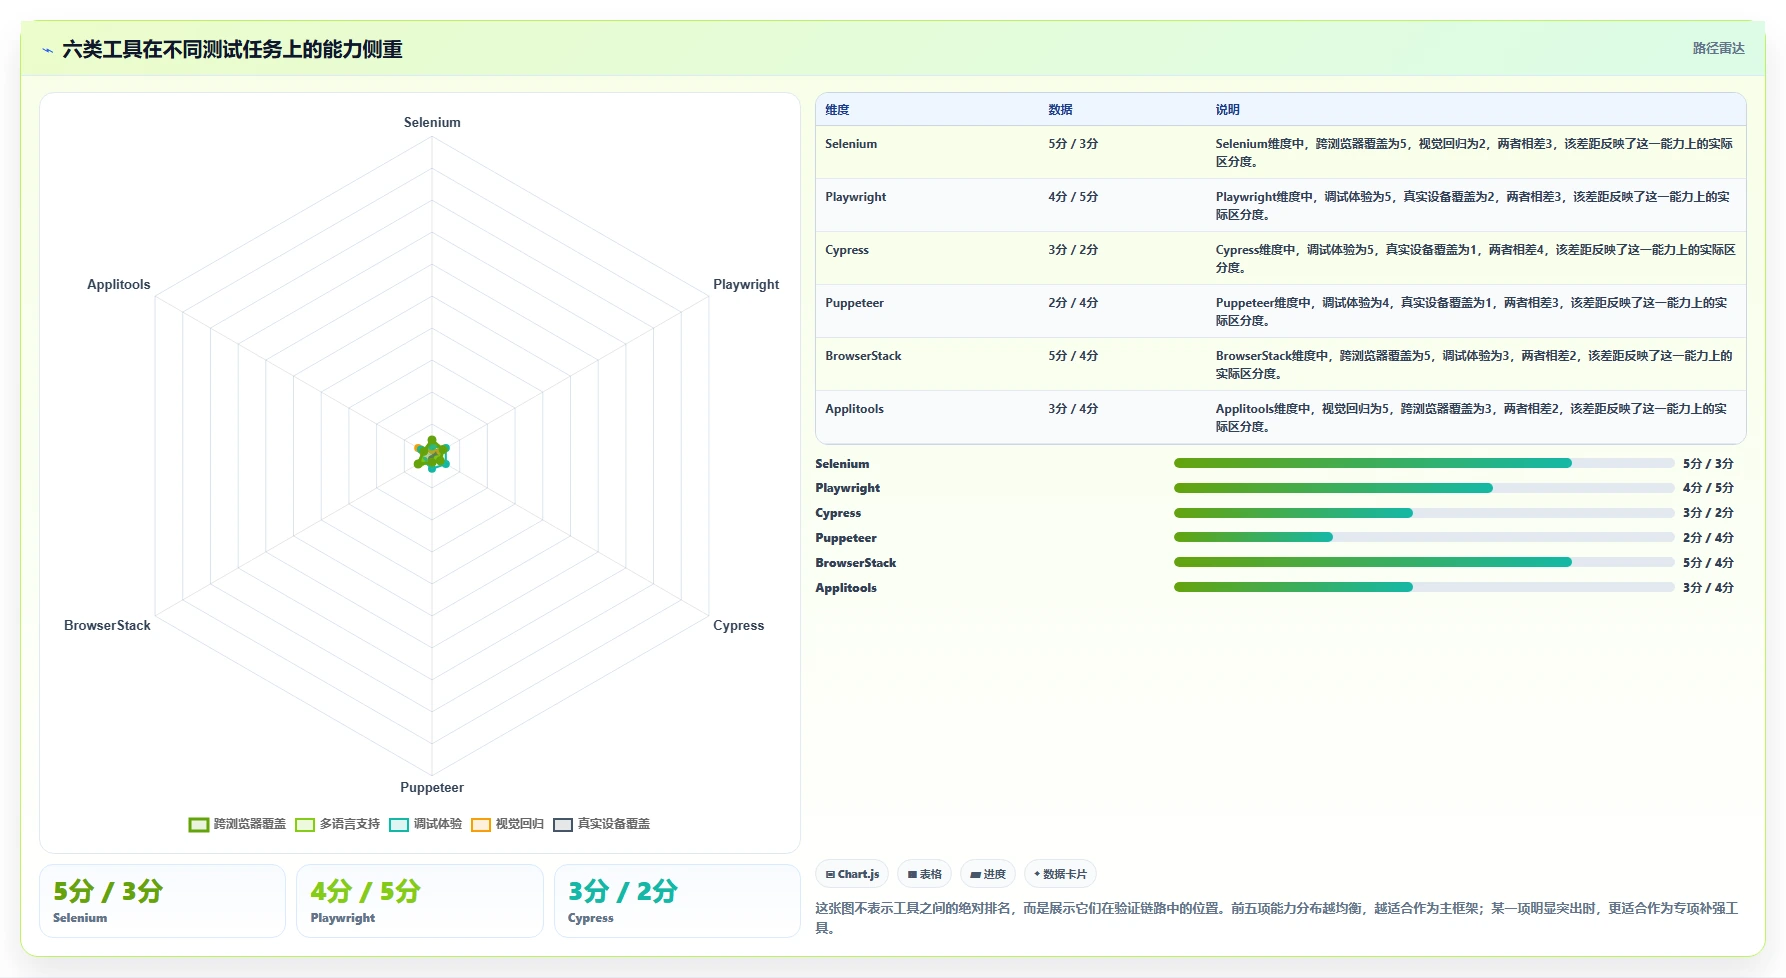Toggle the 视觉回归 legend entry
Image resolution: width=1786 pixels, height=978 pixels.
coord(507,824)
